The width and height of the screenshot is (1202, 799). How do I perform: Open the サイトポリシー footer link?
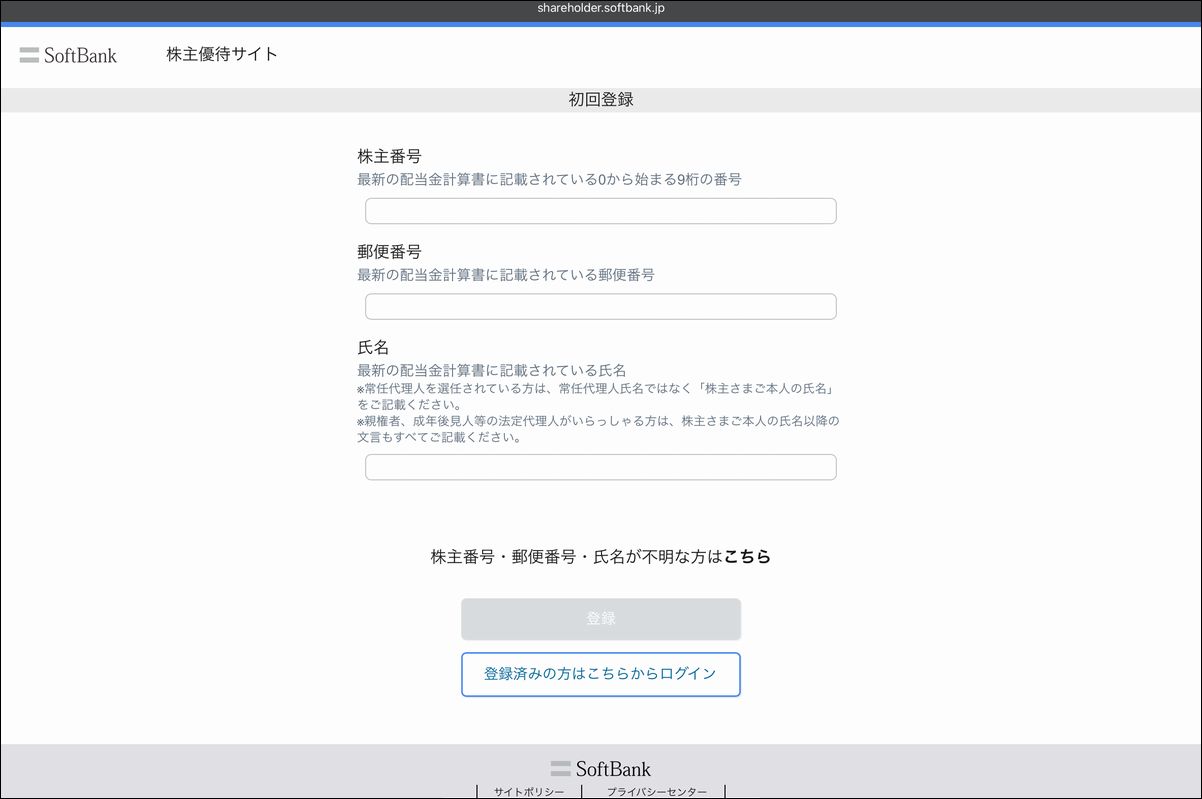[x=529, y=791]
